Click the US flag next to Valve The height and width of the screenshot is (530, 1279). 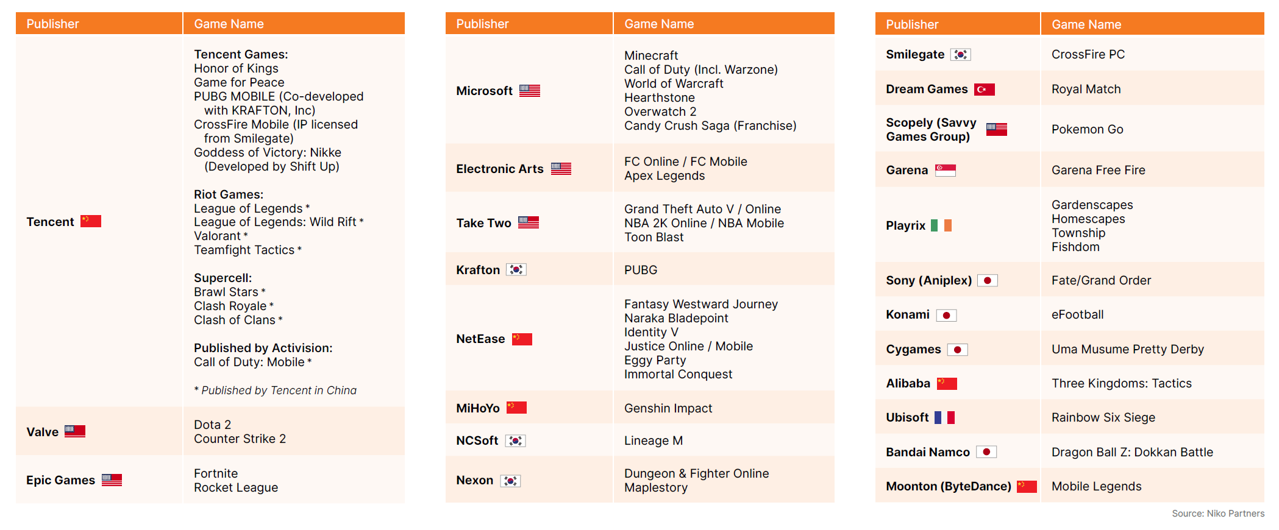tap(75, 431)
